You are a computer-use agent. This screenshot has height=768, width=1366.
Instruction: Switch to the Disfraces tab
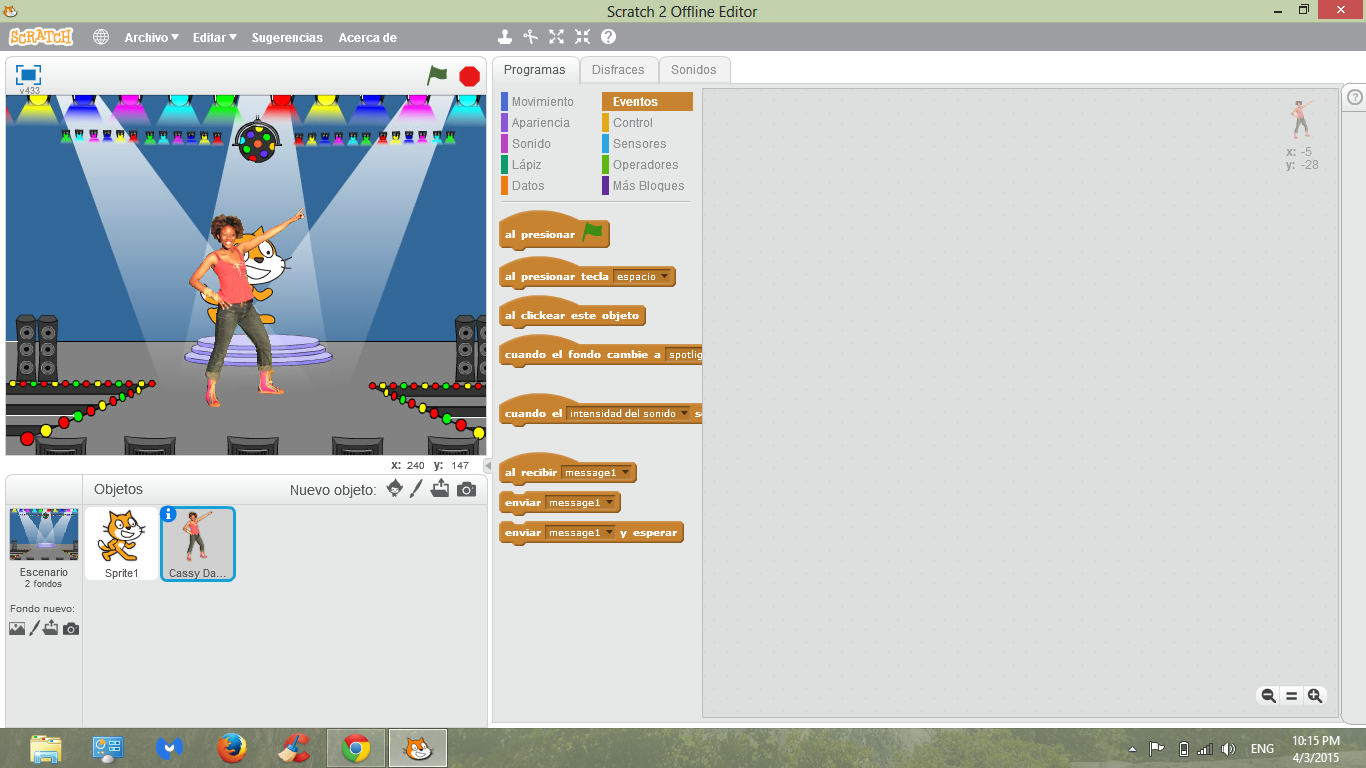[x=619, y=70]
